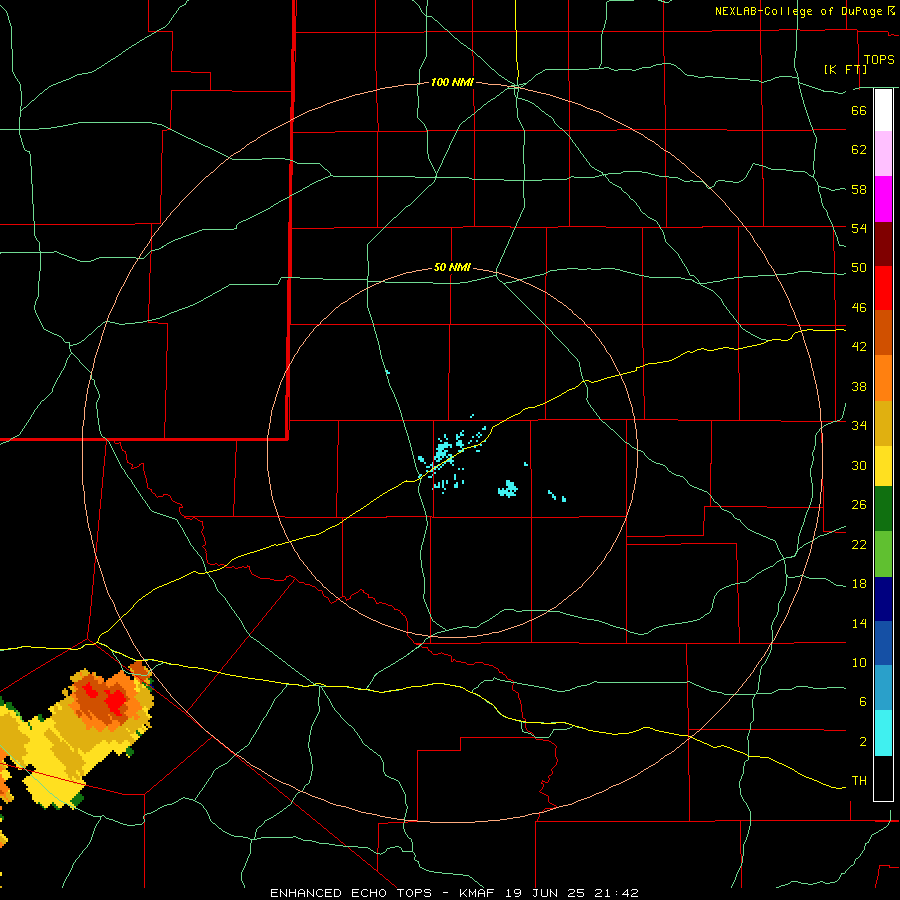
Task: Click the "46" legend value
Action: 859,308
